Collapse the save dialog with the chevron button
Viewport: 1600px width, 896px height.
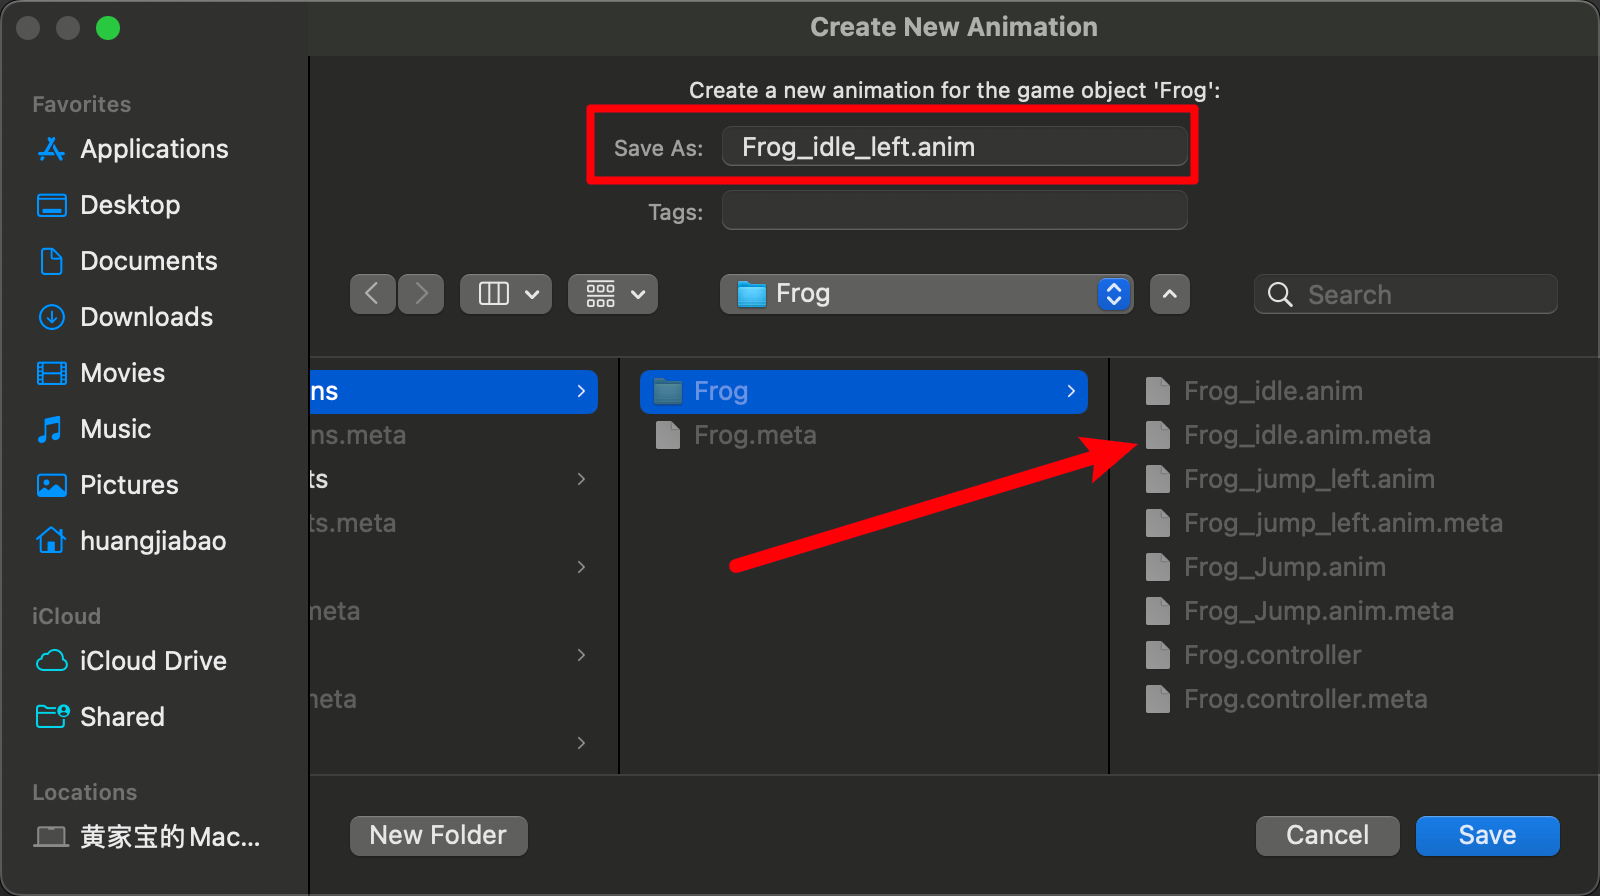coord(1170,294)
